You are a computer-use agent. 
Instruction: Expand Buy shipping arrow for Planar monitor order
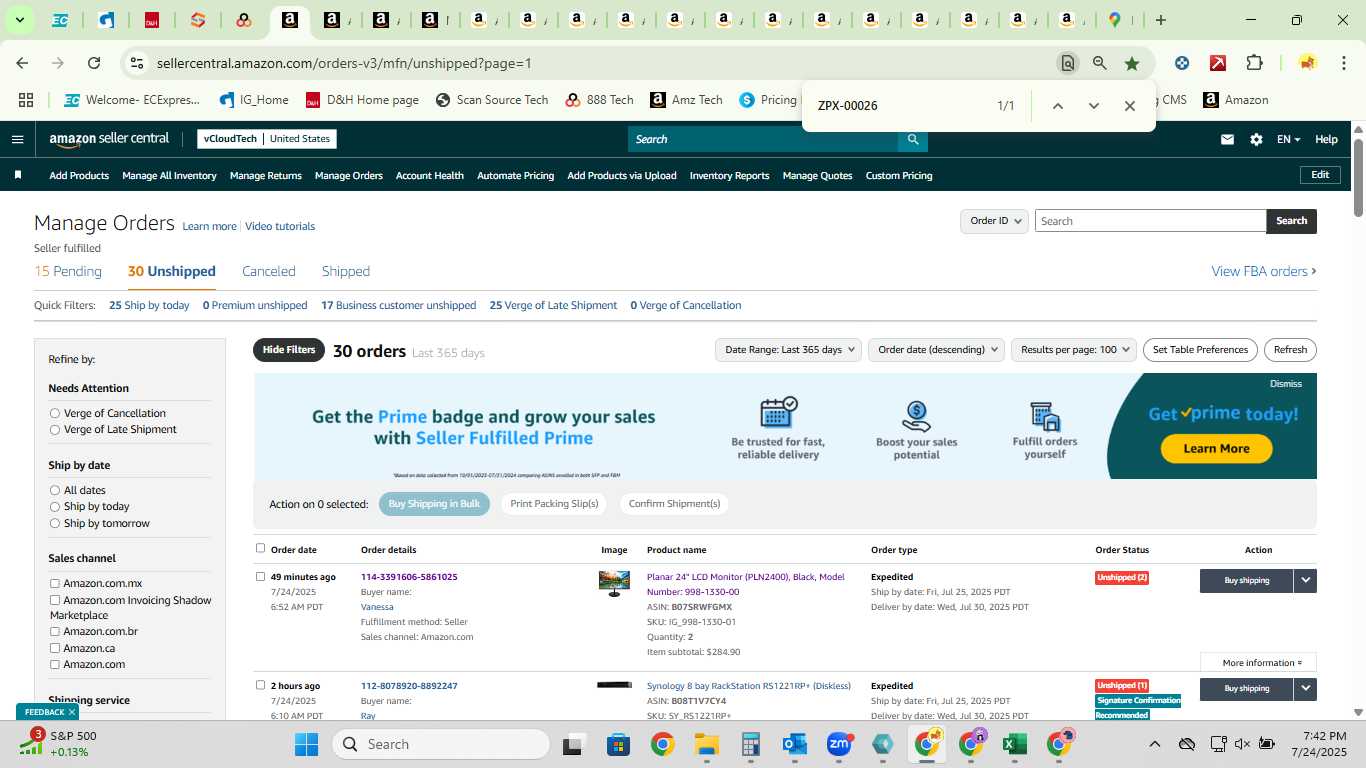click(x=1305, y=580)
